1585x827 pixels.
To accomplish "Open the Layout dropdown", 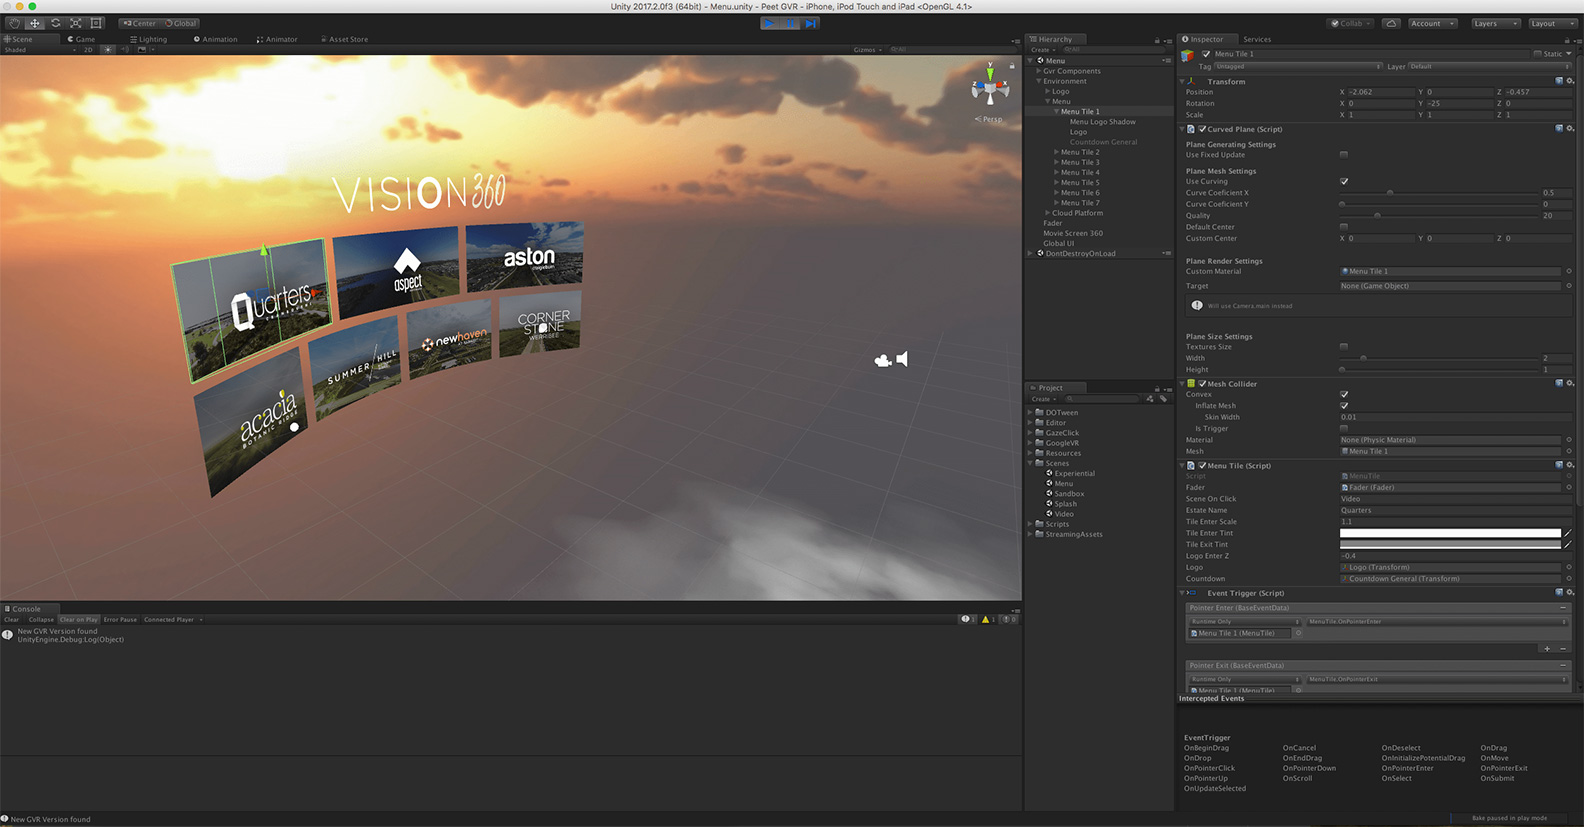I will pos(1548,23).
